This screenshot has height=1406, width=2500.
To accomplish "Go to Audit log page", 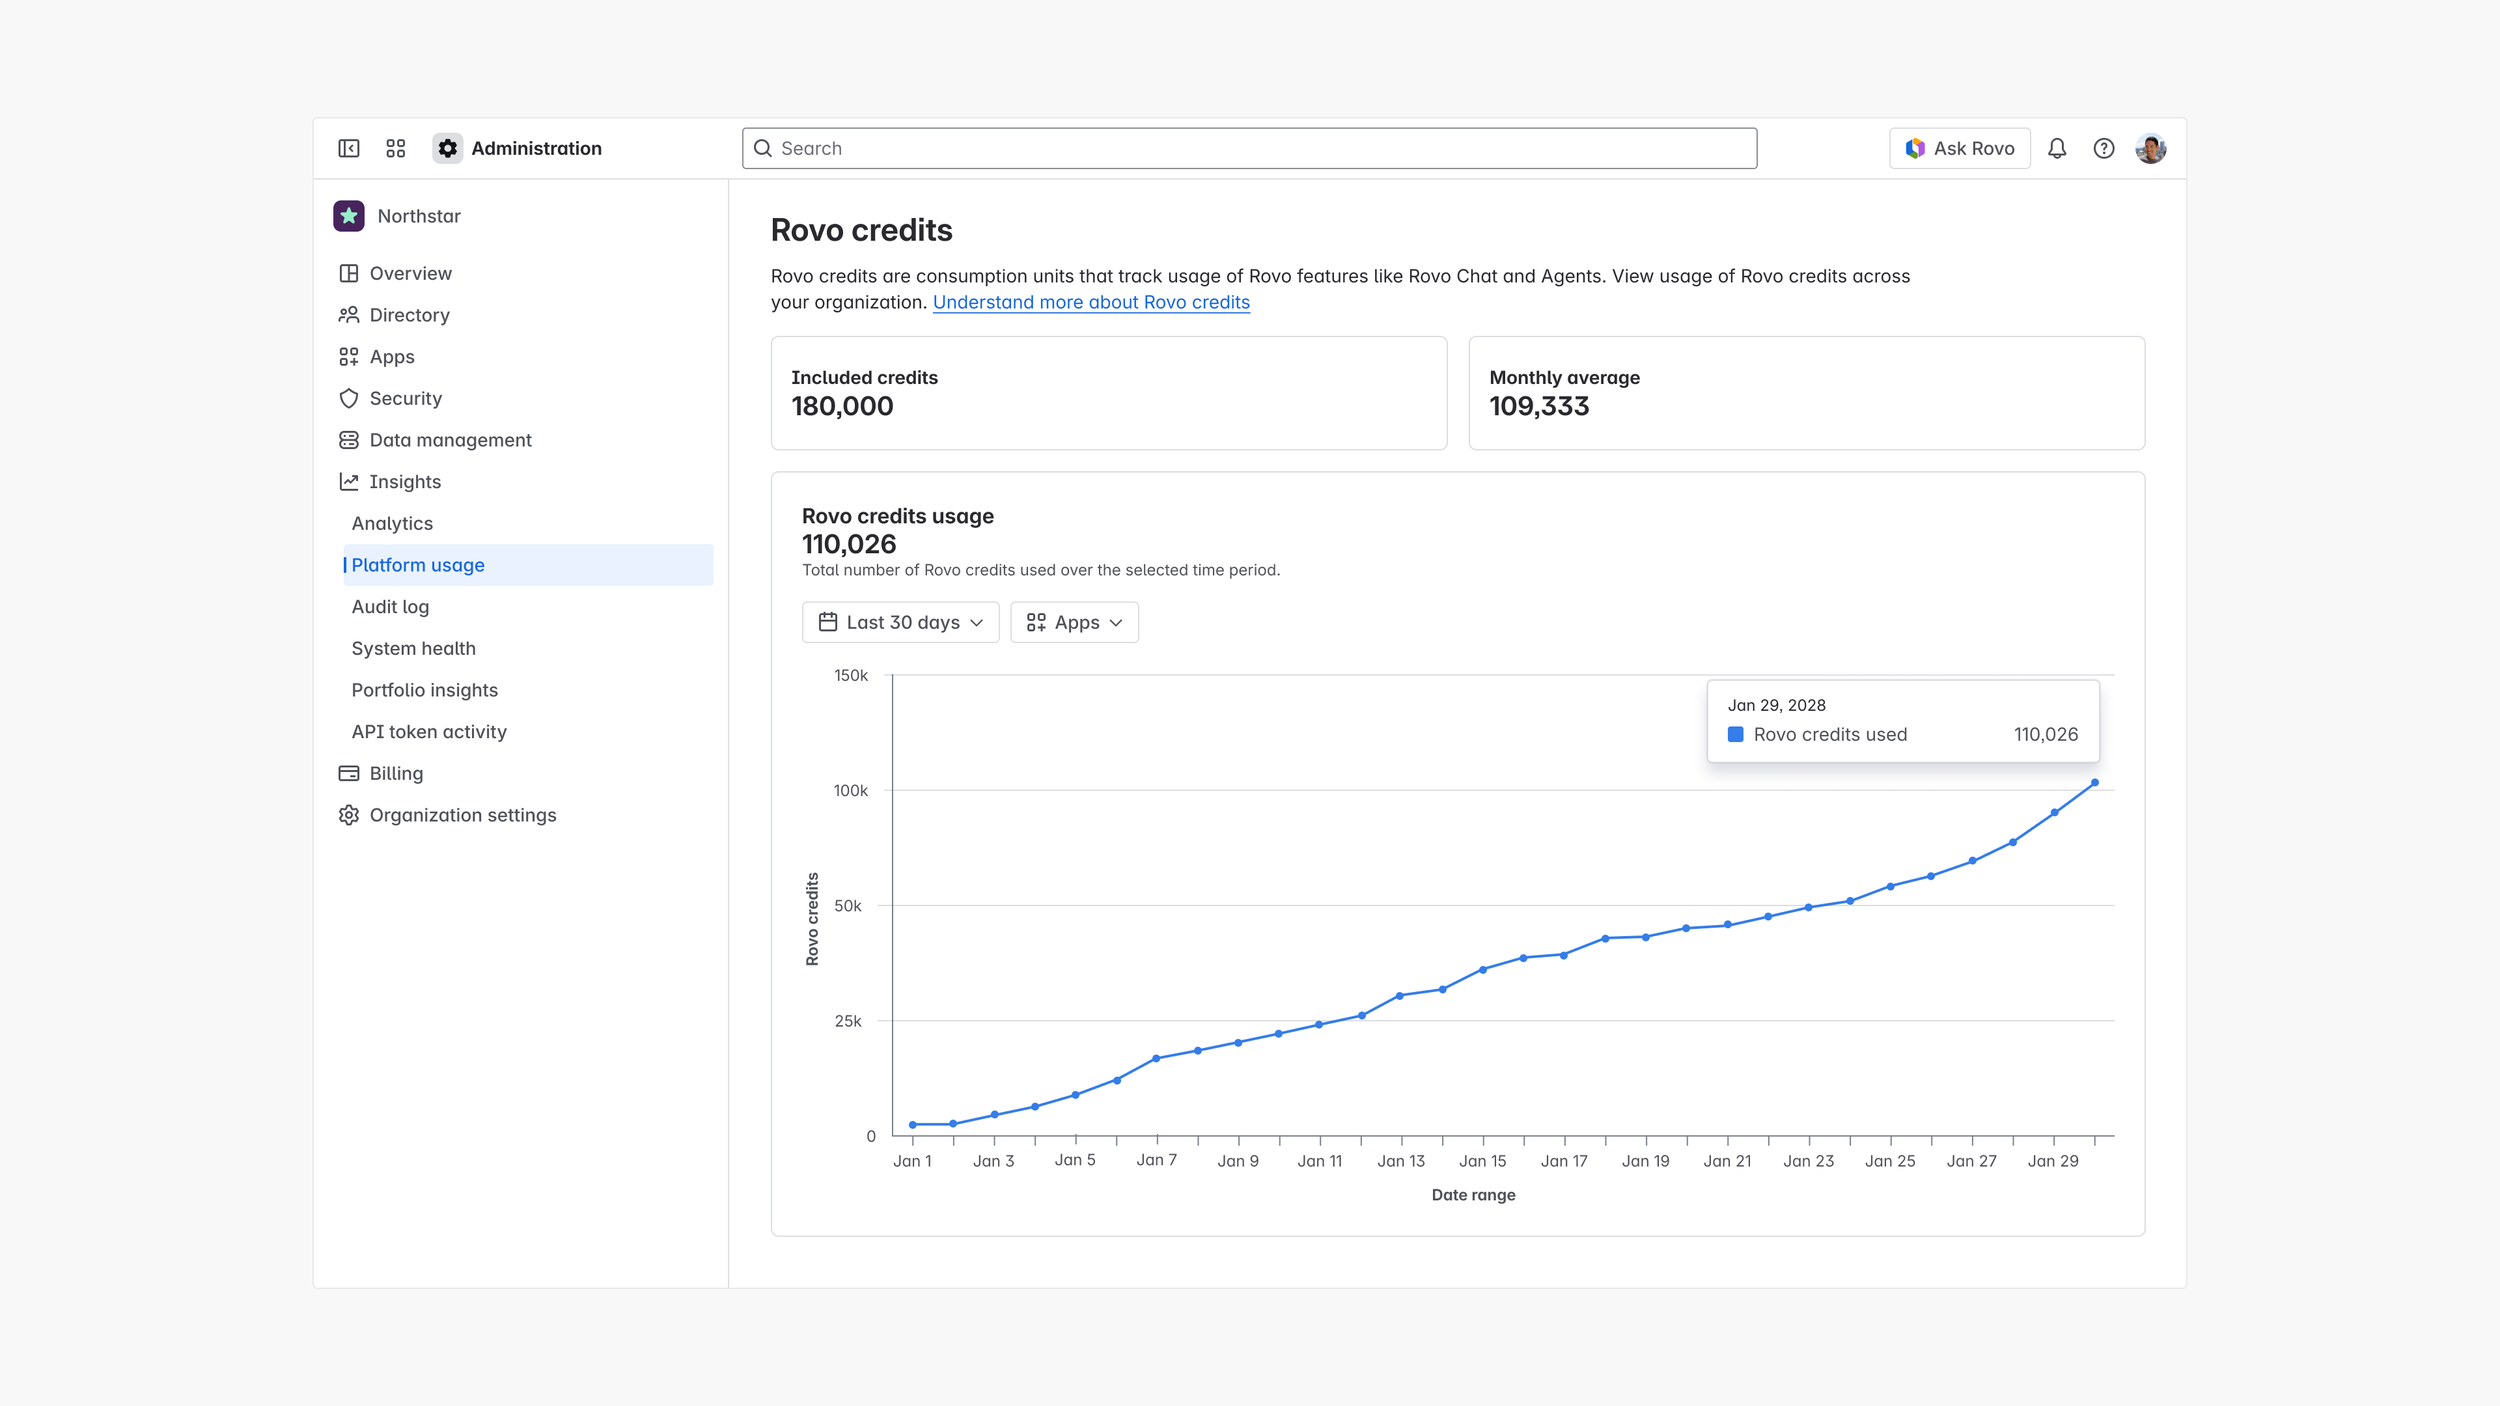I will pos(390,607).
